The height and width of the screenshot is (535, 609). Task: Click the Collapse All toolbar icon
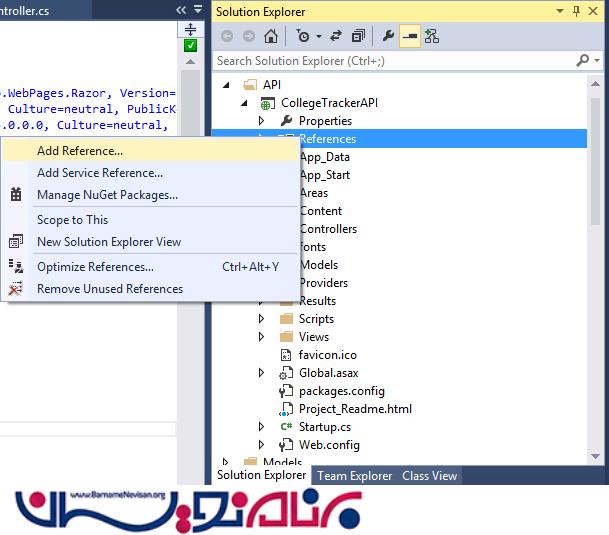click(357, 36)
